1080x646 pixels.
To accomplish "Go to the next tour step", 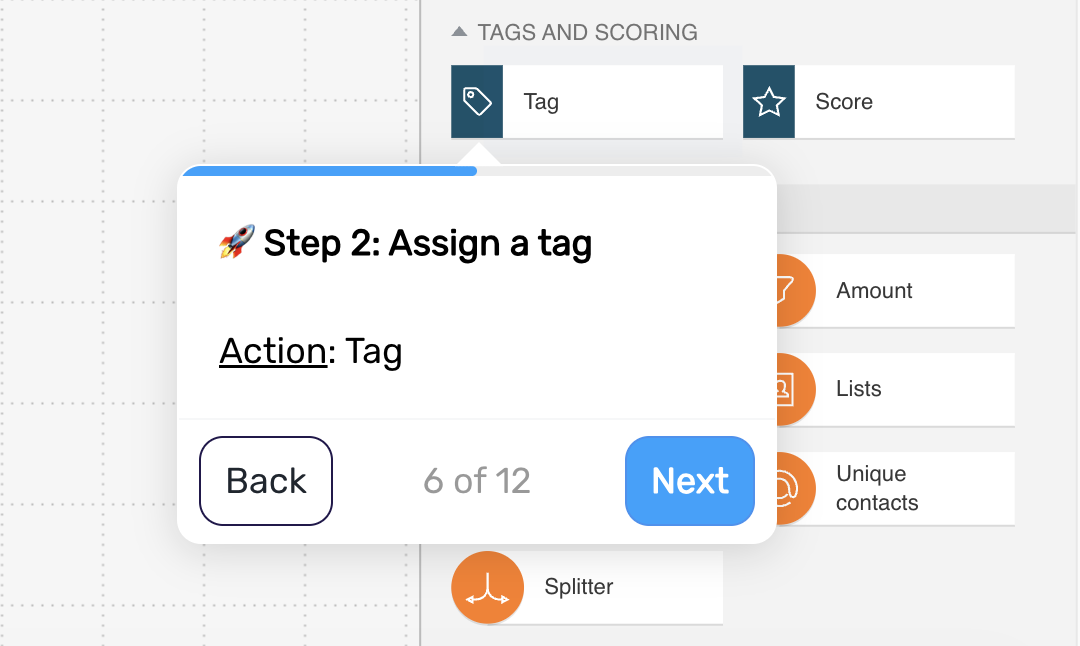I will pos(689,481).
